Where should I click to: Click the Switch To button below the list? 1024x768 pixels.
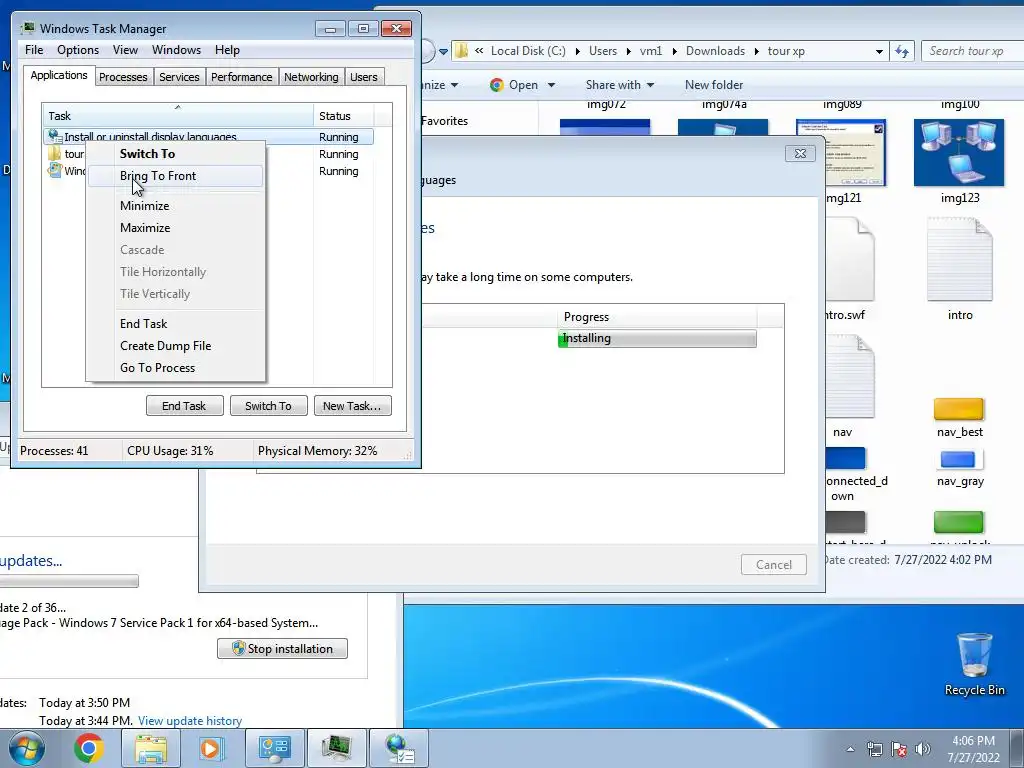[268, 406]
